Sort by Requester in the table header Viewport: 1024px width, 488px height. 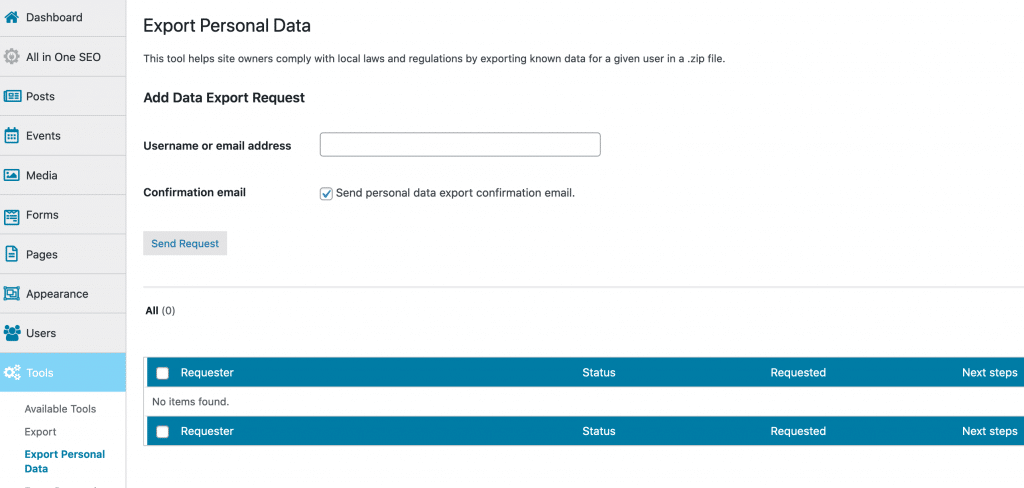tap(207, 373)
